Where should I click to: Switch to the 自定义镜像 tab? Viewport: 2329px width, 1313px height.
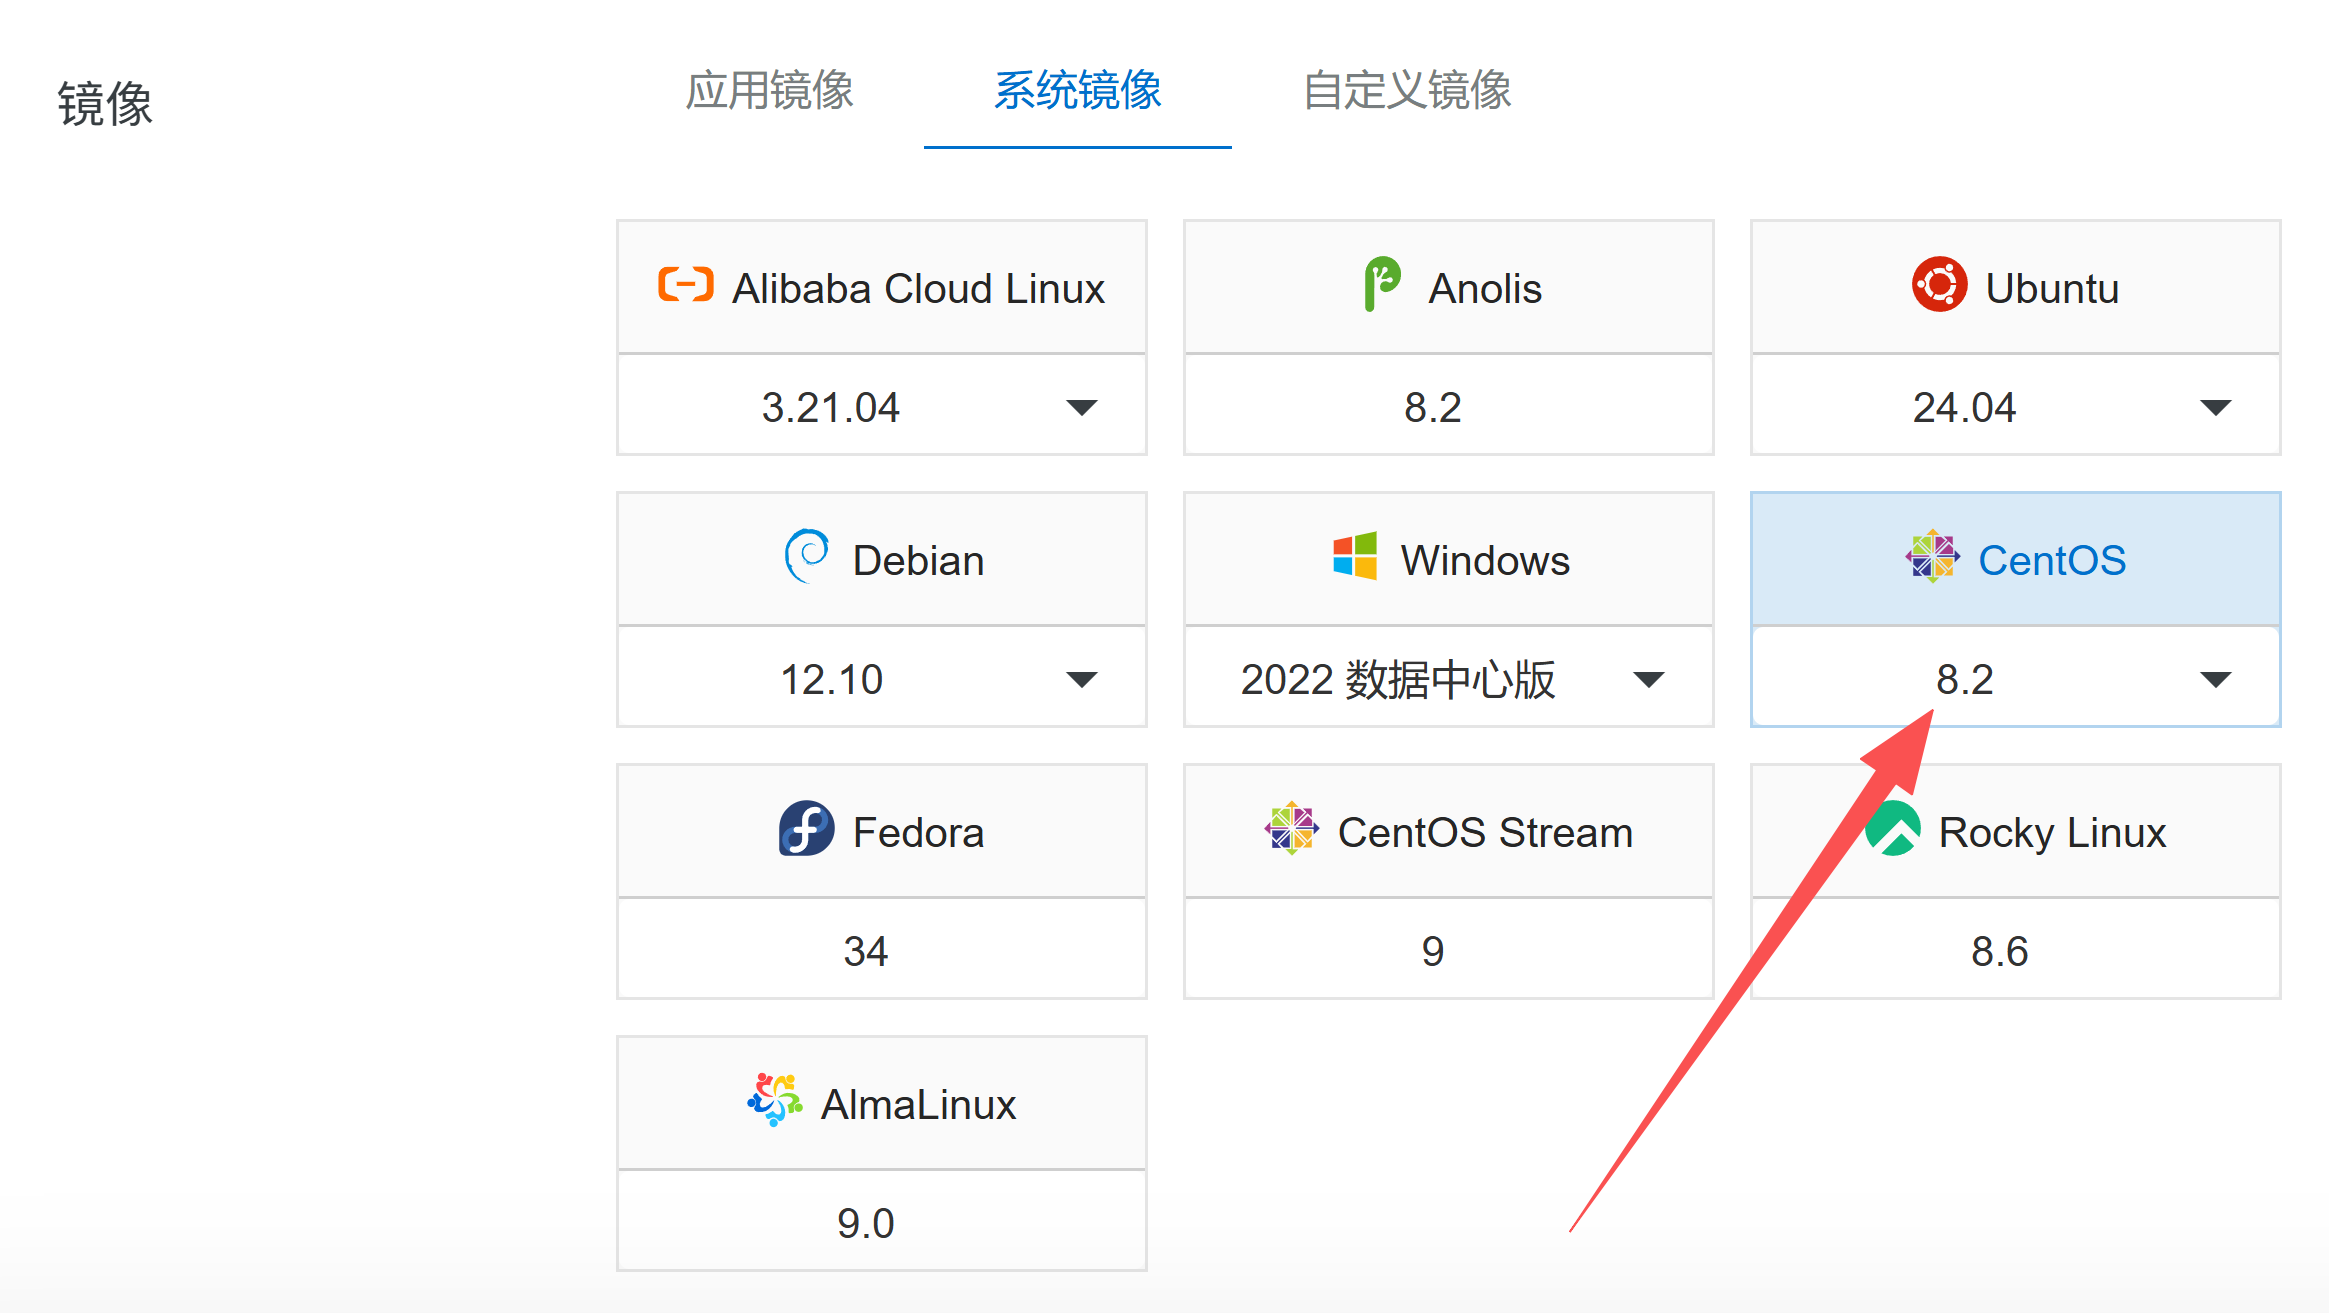coord(1407,91)
